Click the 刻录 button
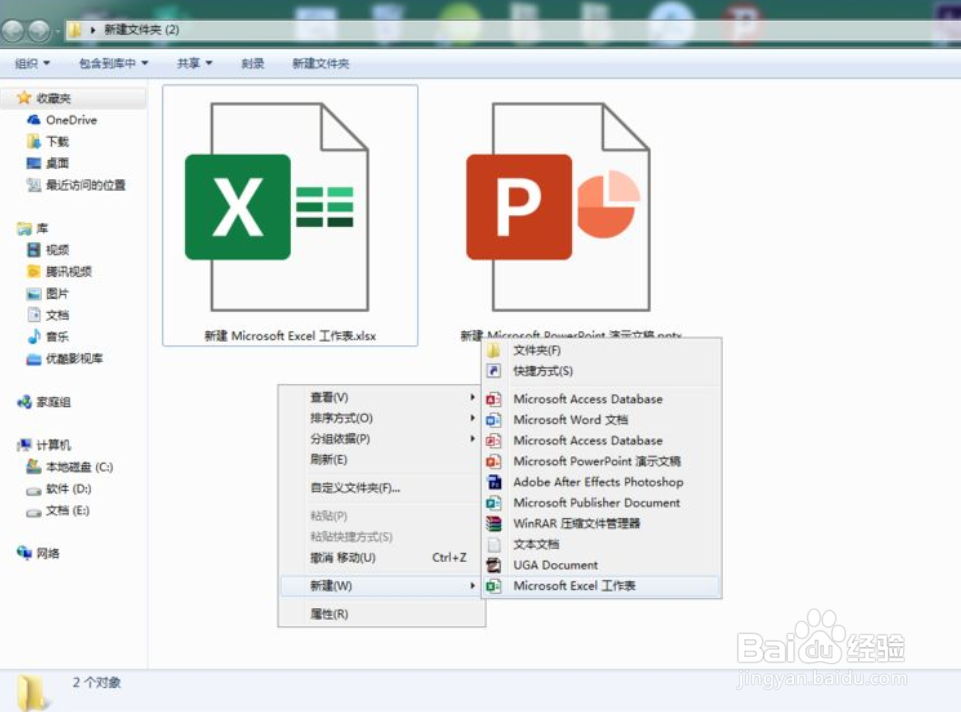Image resolution: width=961 pixels, height=712 pixels. 253,62
